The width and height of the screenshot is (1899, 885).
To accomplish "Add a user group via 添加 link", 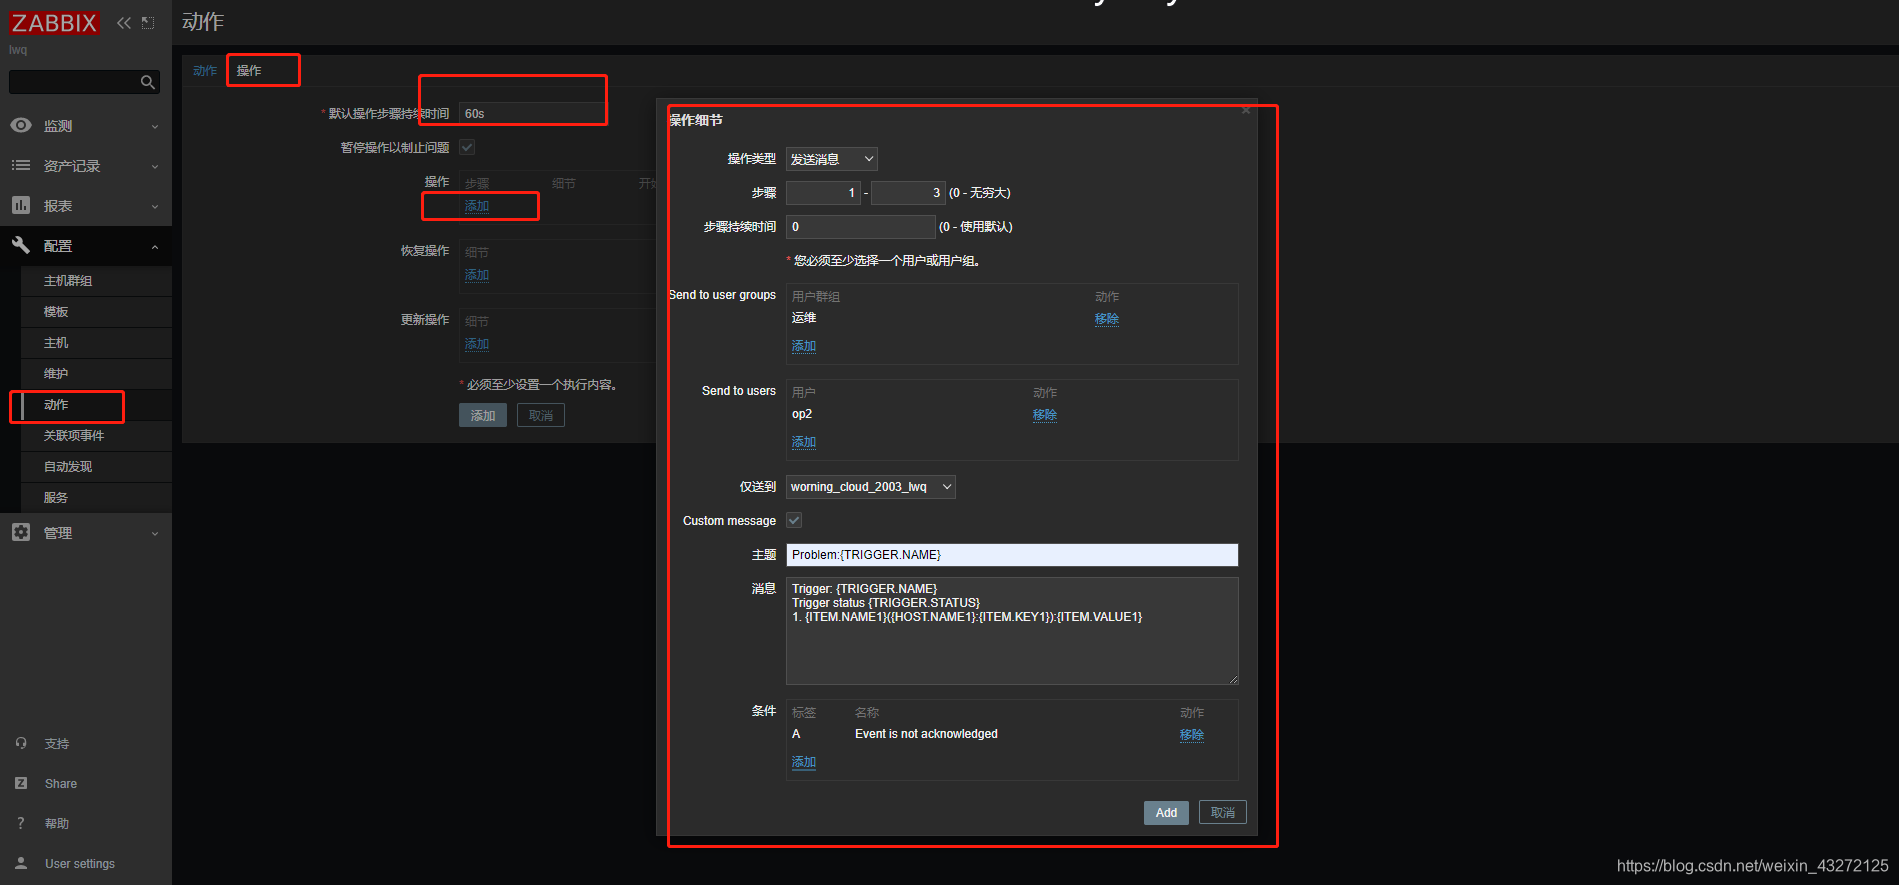I will tap(804, 346).
